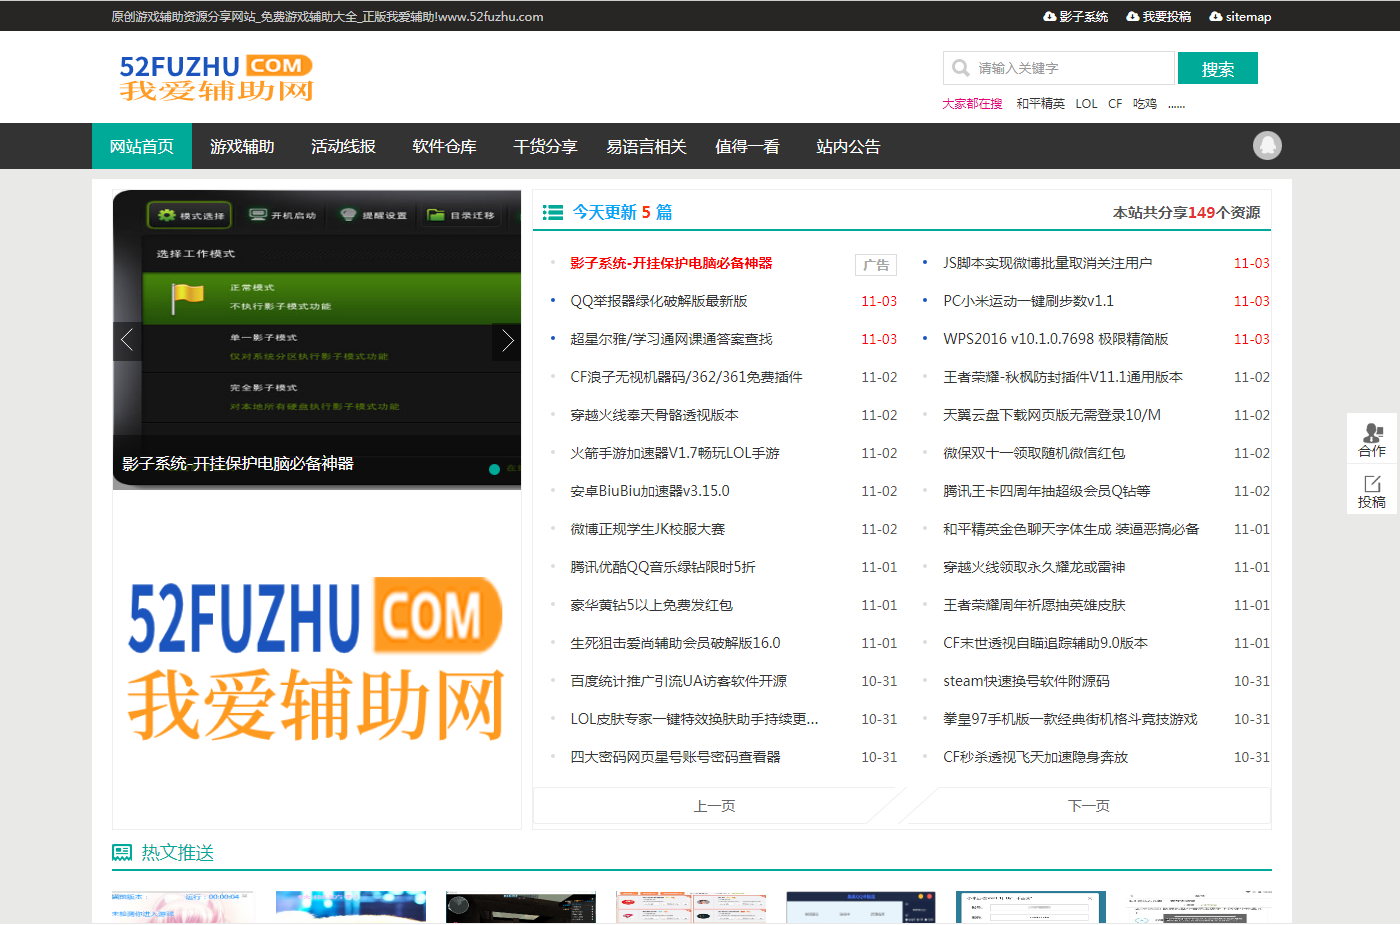Open the 游戏辅助 navigation menu
This screenshot has height=925, width=1400.
pos(242,147)
